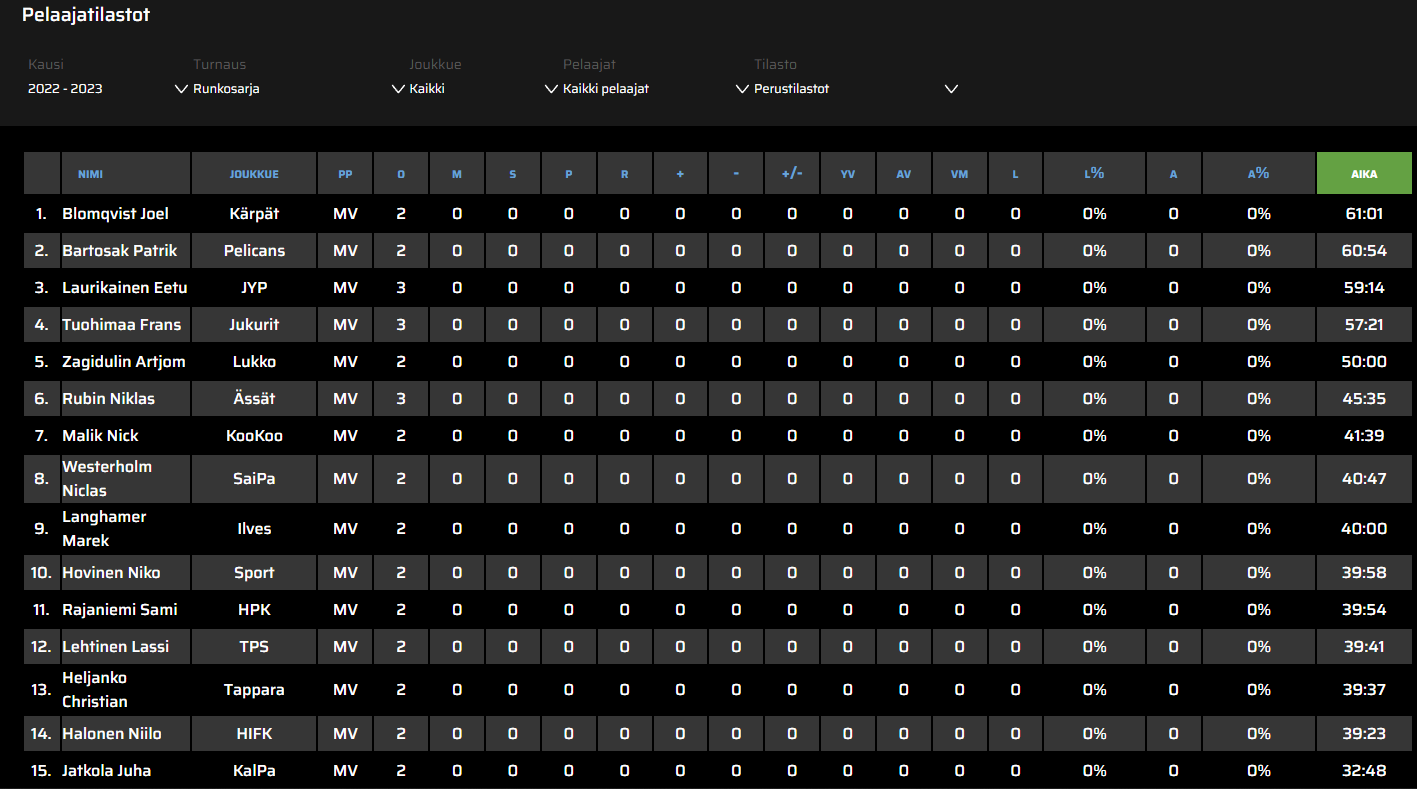Click team name Lukko
The width and height of the screenshot is (1417, 789).
pyautogui.click(x=254, y=362)
